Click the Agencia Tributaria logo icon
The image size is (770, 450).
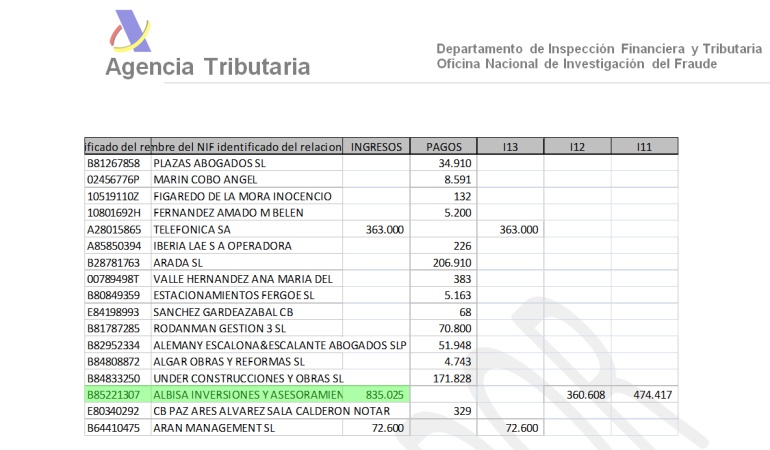click(x=130, y=31)
